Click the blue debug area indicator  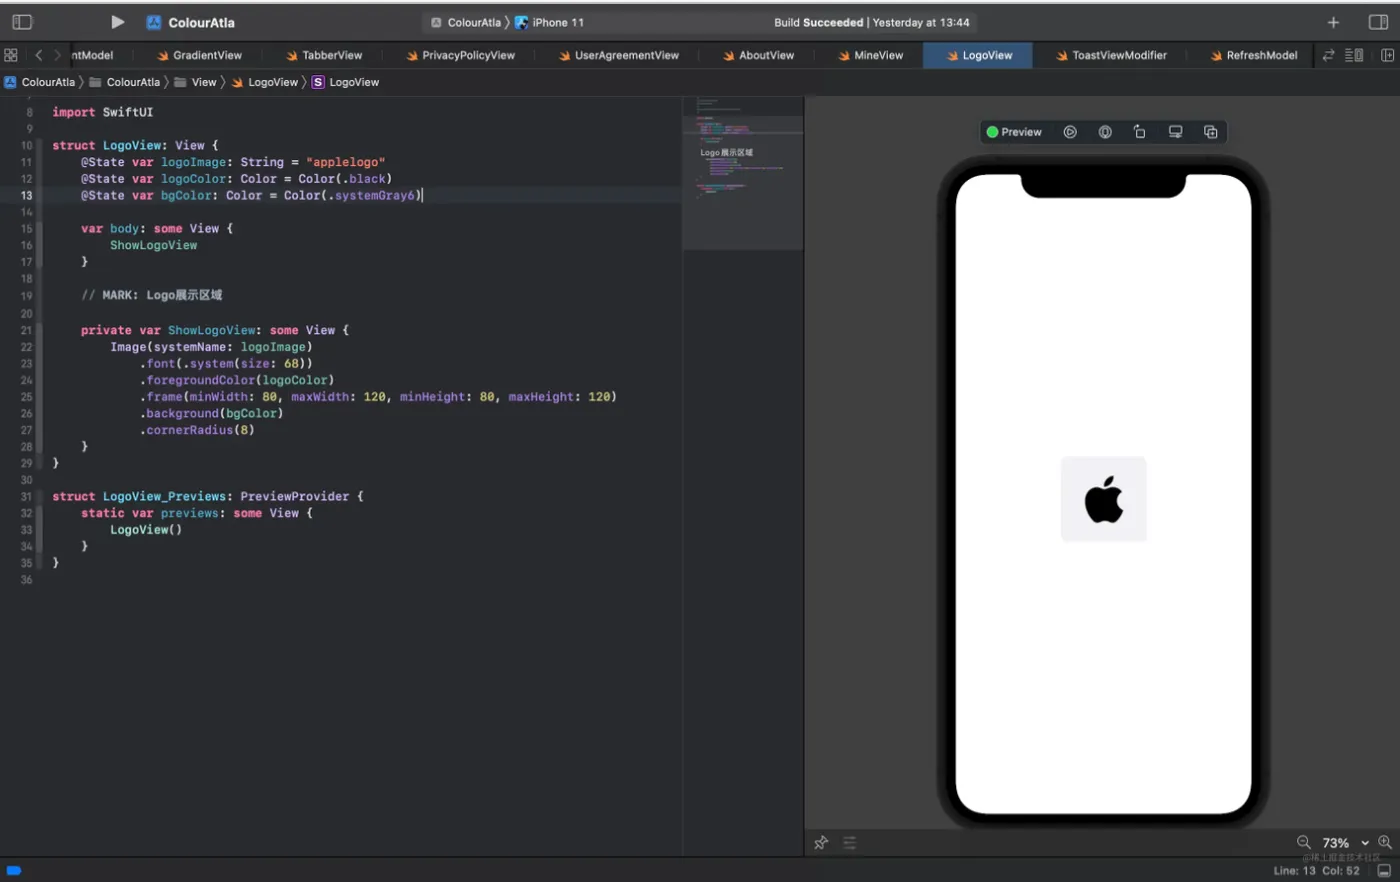click(14, 870)
